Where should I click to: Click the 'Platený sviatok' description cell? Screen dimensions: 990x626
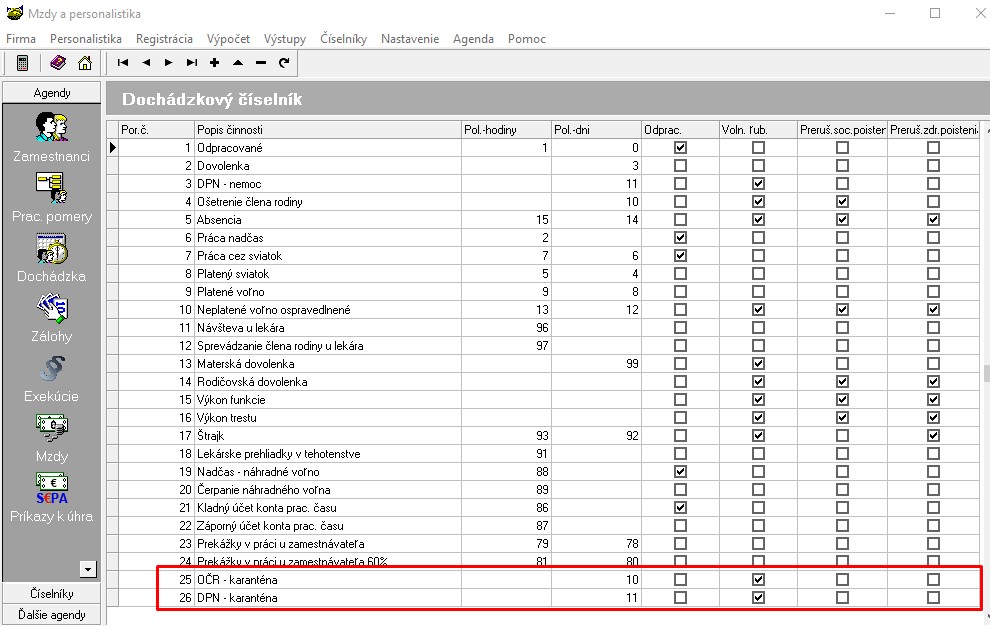328,274
